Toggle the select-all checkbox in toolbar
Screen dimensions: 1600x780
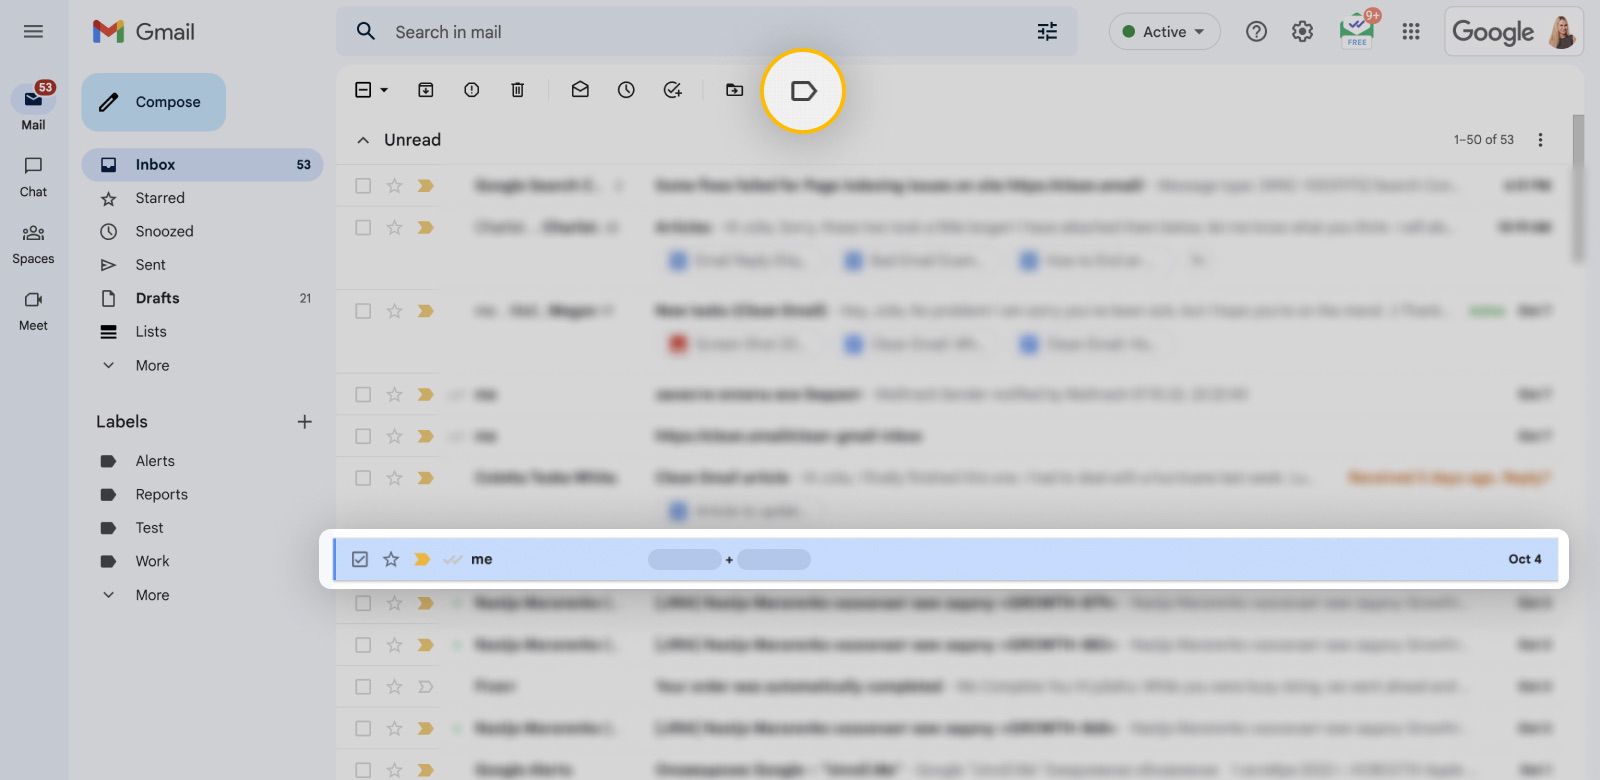click(x=363, y=90)
